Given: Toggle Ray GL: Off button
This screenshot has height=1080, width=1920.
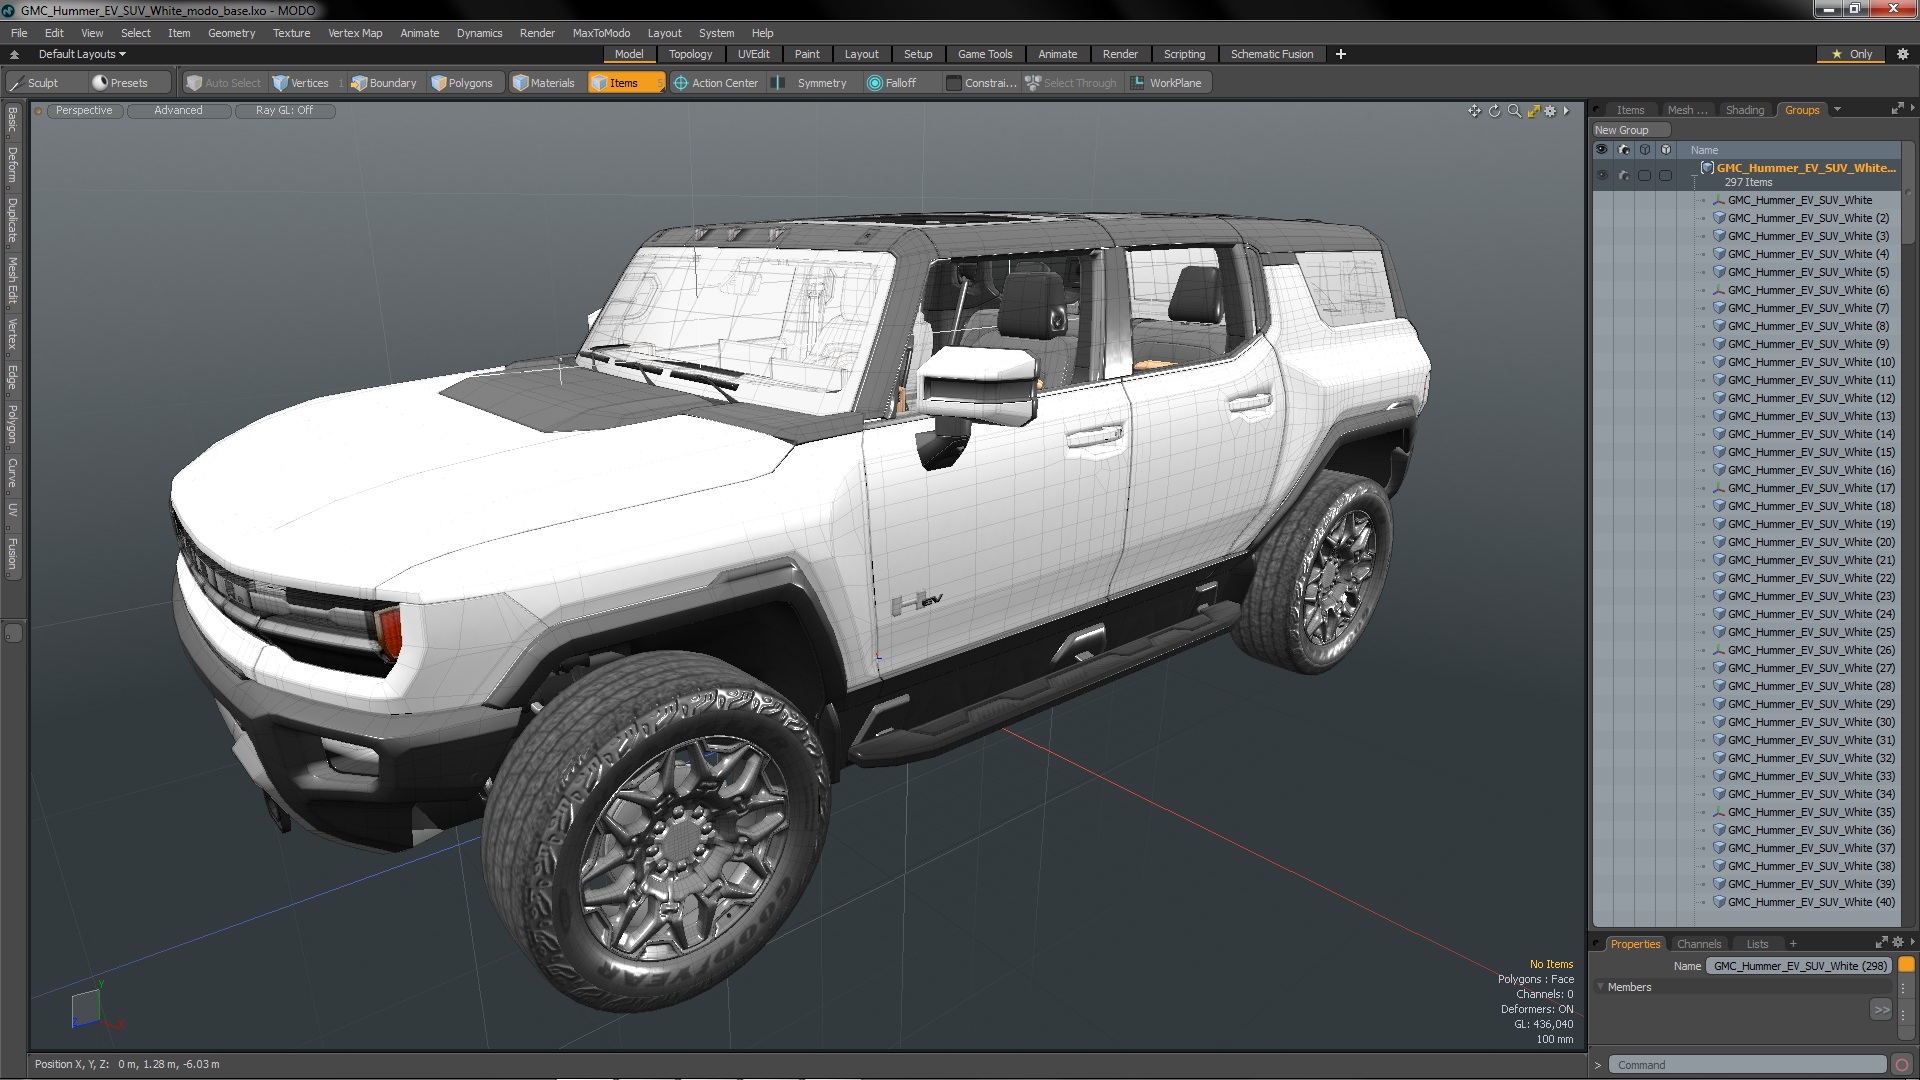Looking at the screenshot, I should click(284, 111).
